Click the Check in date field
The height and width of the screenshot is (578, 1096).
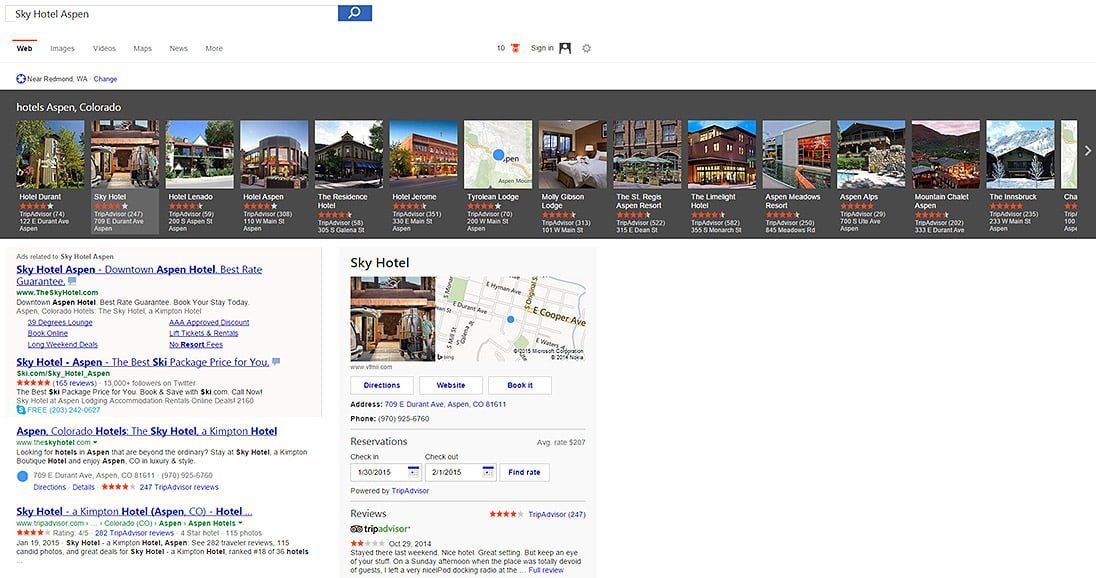(385, 472)
